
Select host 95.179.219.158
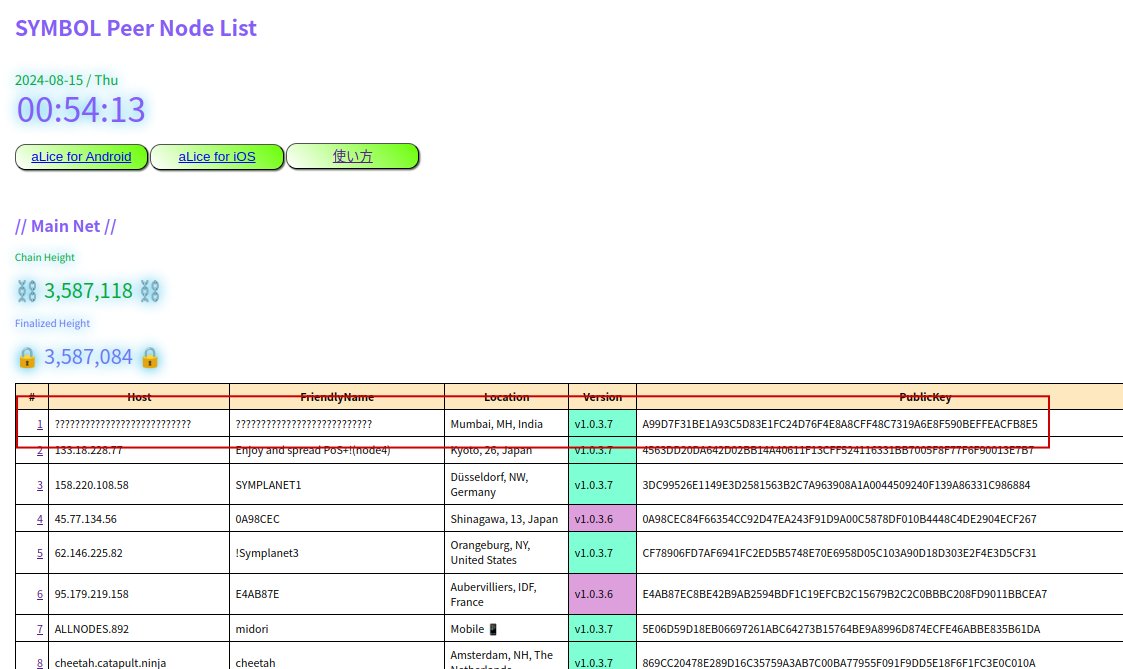[x=91, y=594]
